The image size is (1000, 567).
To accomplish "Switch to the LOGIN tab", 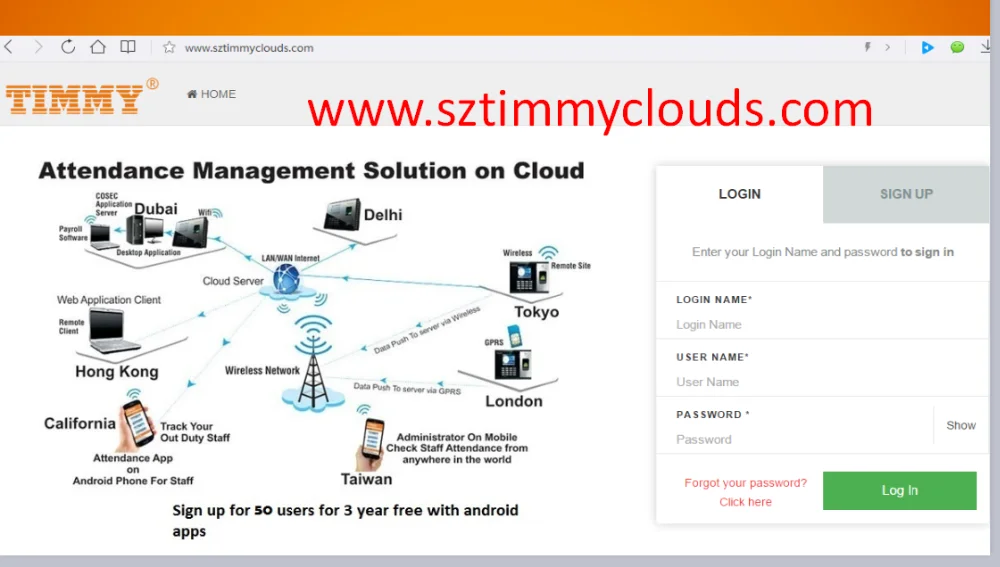I will [739, 194].
